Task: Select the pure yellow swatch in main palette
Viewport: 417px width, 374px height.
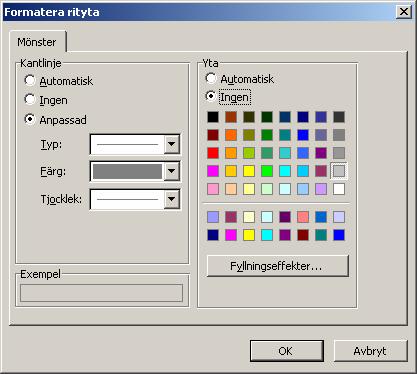Action: tap(249, 171)
